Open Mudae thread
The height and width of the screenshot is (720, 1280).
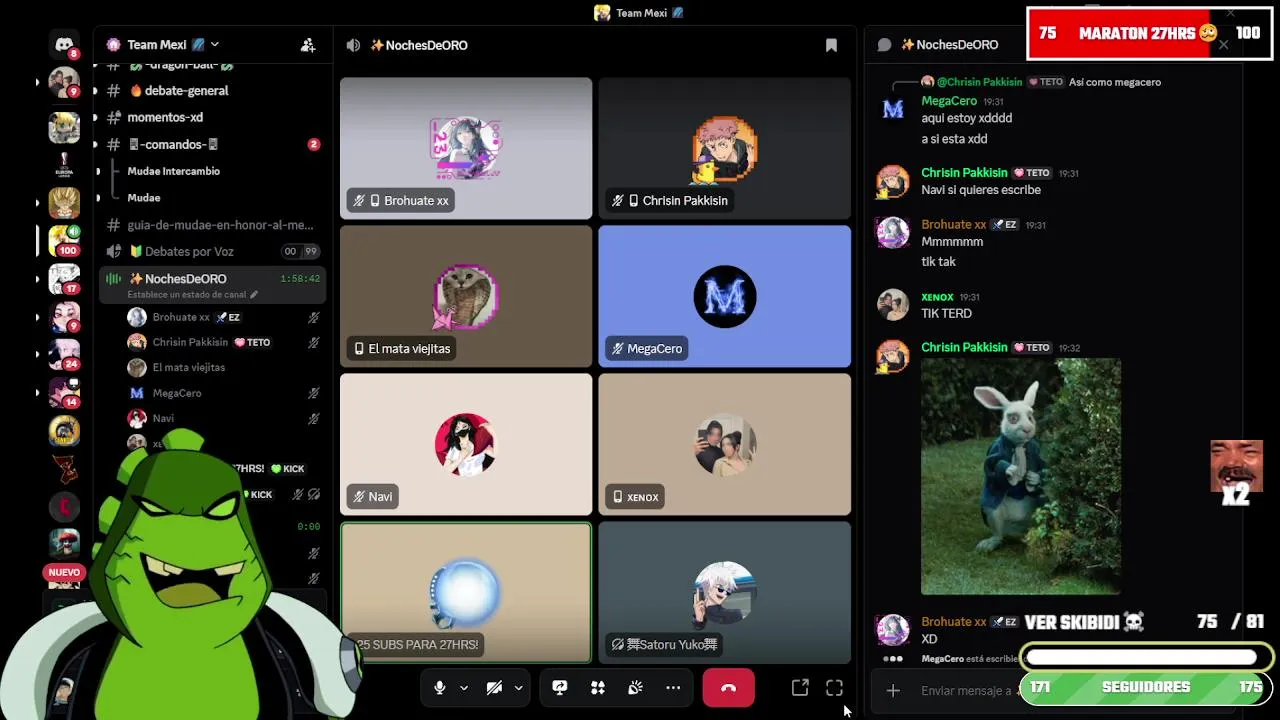[x=144, y=198]
